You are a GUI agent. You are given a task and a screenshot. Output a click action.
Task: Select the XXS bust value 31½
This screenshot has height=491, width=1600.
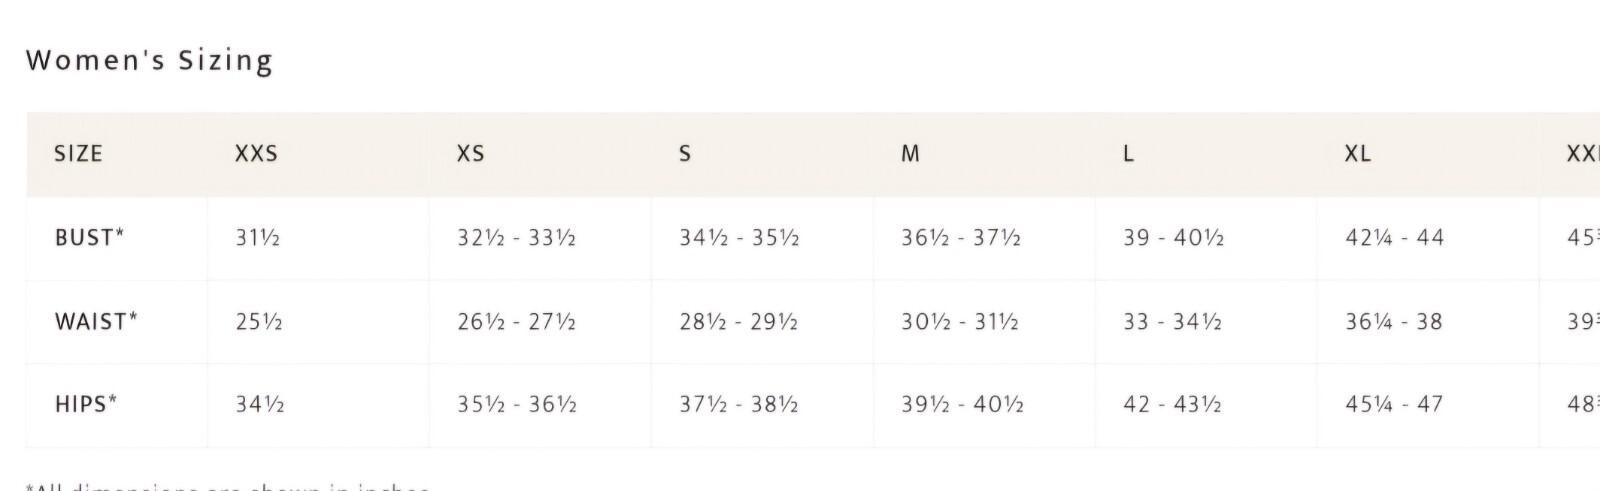point(257,238)
